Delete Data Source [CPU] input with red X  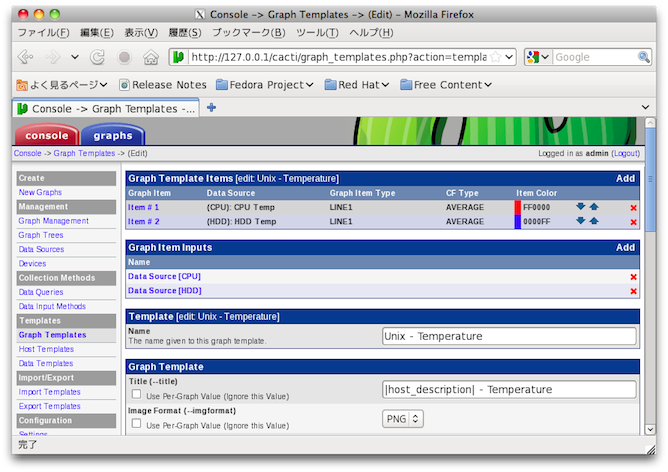[x=633, y=276]
